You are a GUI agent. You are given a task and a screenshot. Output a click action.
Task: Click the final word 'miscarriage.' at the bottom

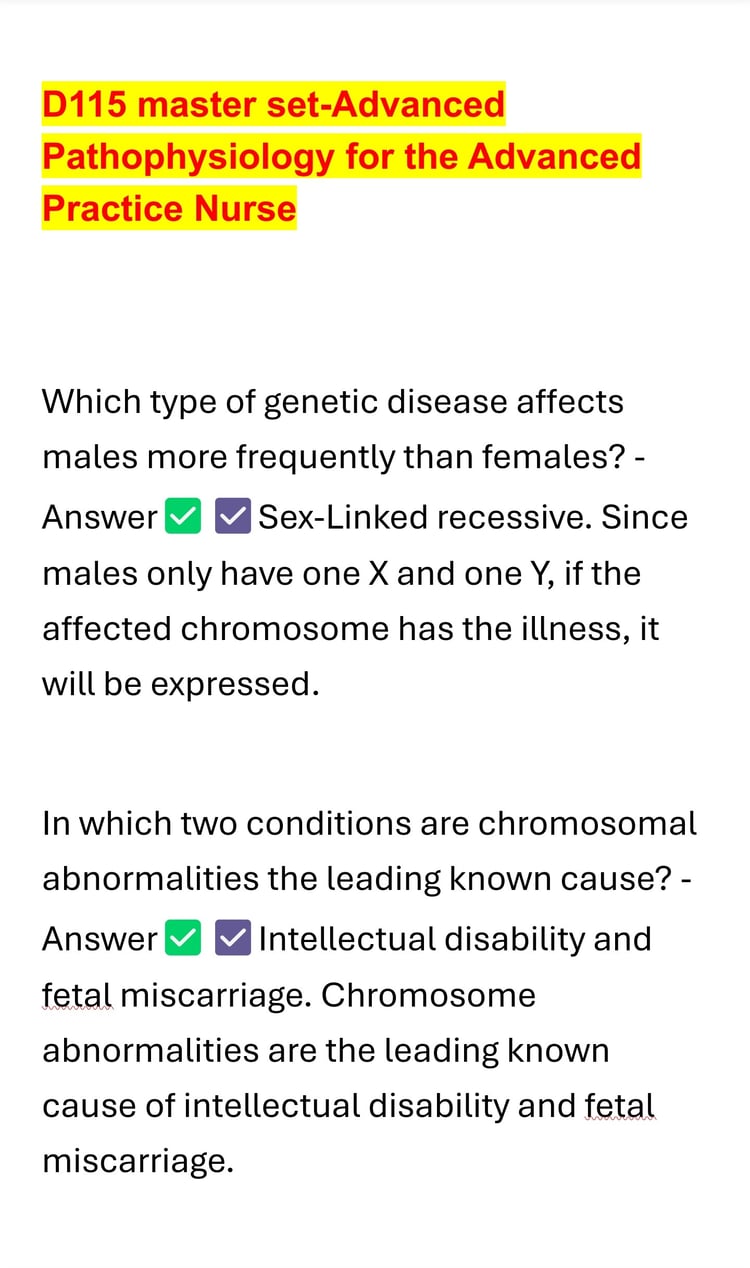137,1162
